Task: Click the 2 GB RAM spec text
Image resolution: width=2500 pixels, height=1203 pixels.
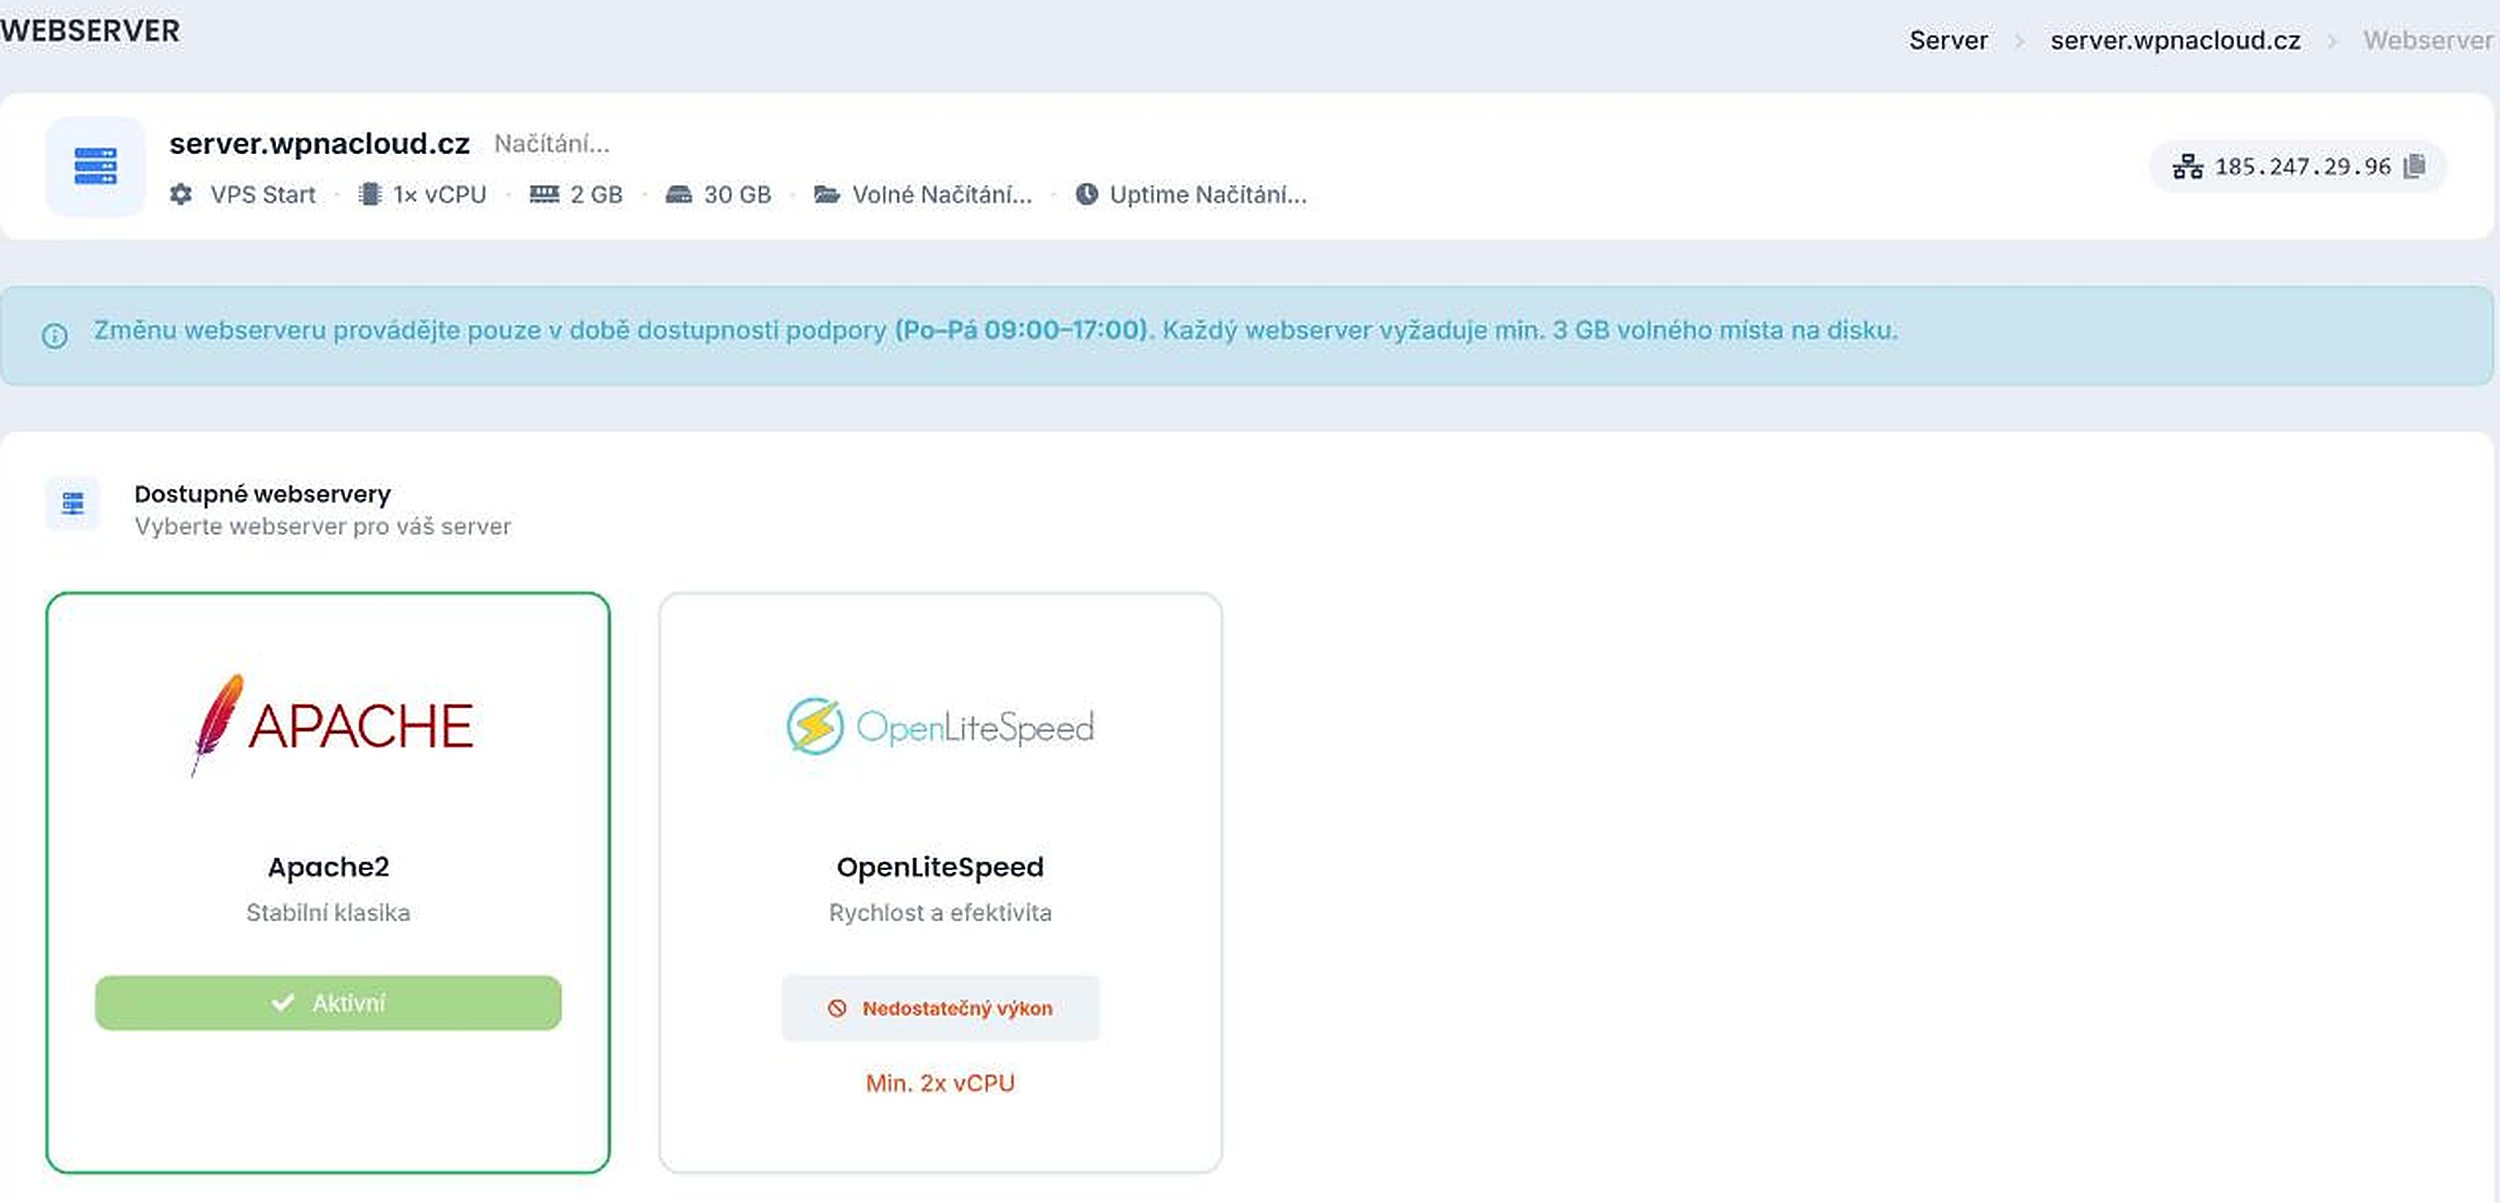Action: pyautogui.click(x=596, y=194)
